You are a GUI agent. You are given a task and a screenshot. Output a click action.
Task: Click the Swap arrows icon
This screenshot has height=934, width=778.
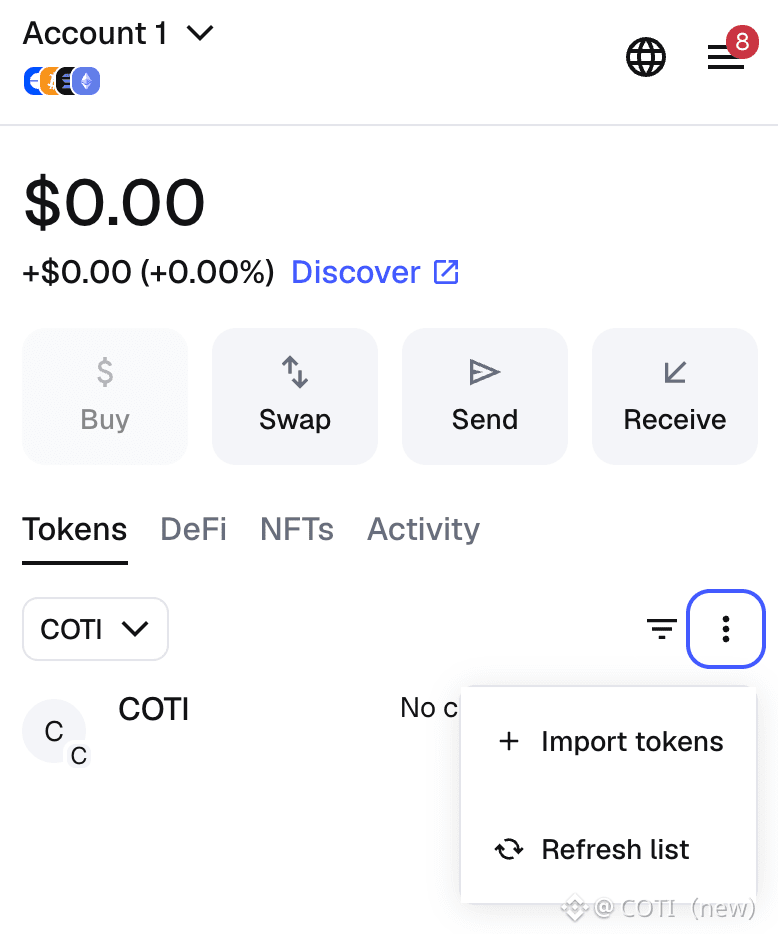pos(295,373)
